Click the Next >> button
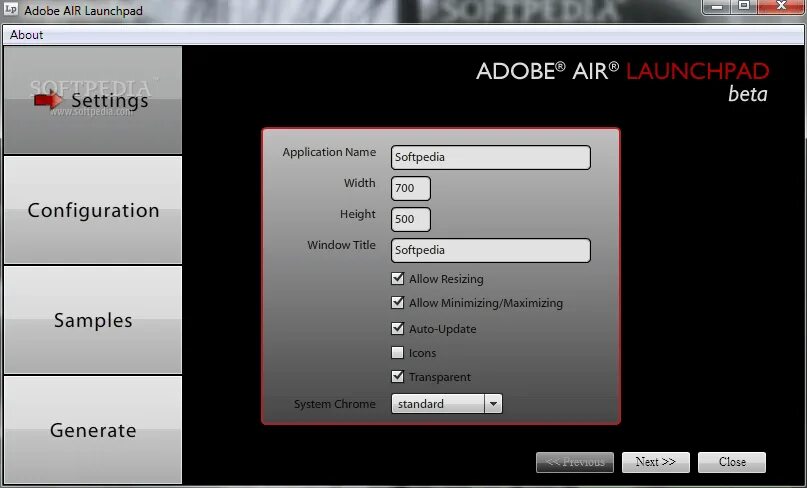This screenshot has width=807, height=488. (655, 462)
